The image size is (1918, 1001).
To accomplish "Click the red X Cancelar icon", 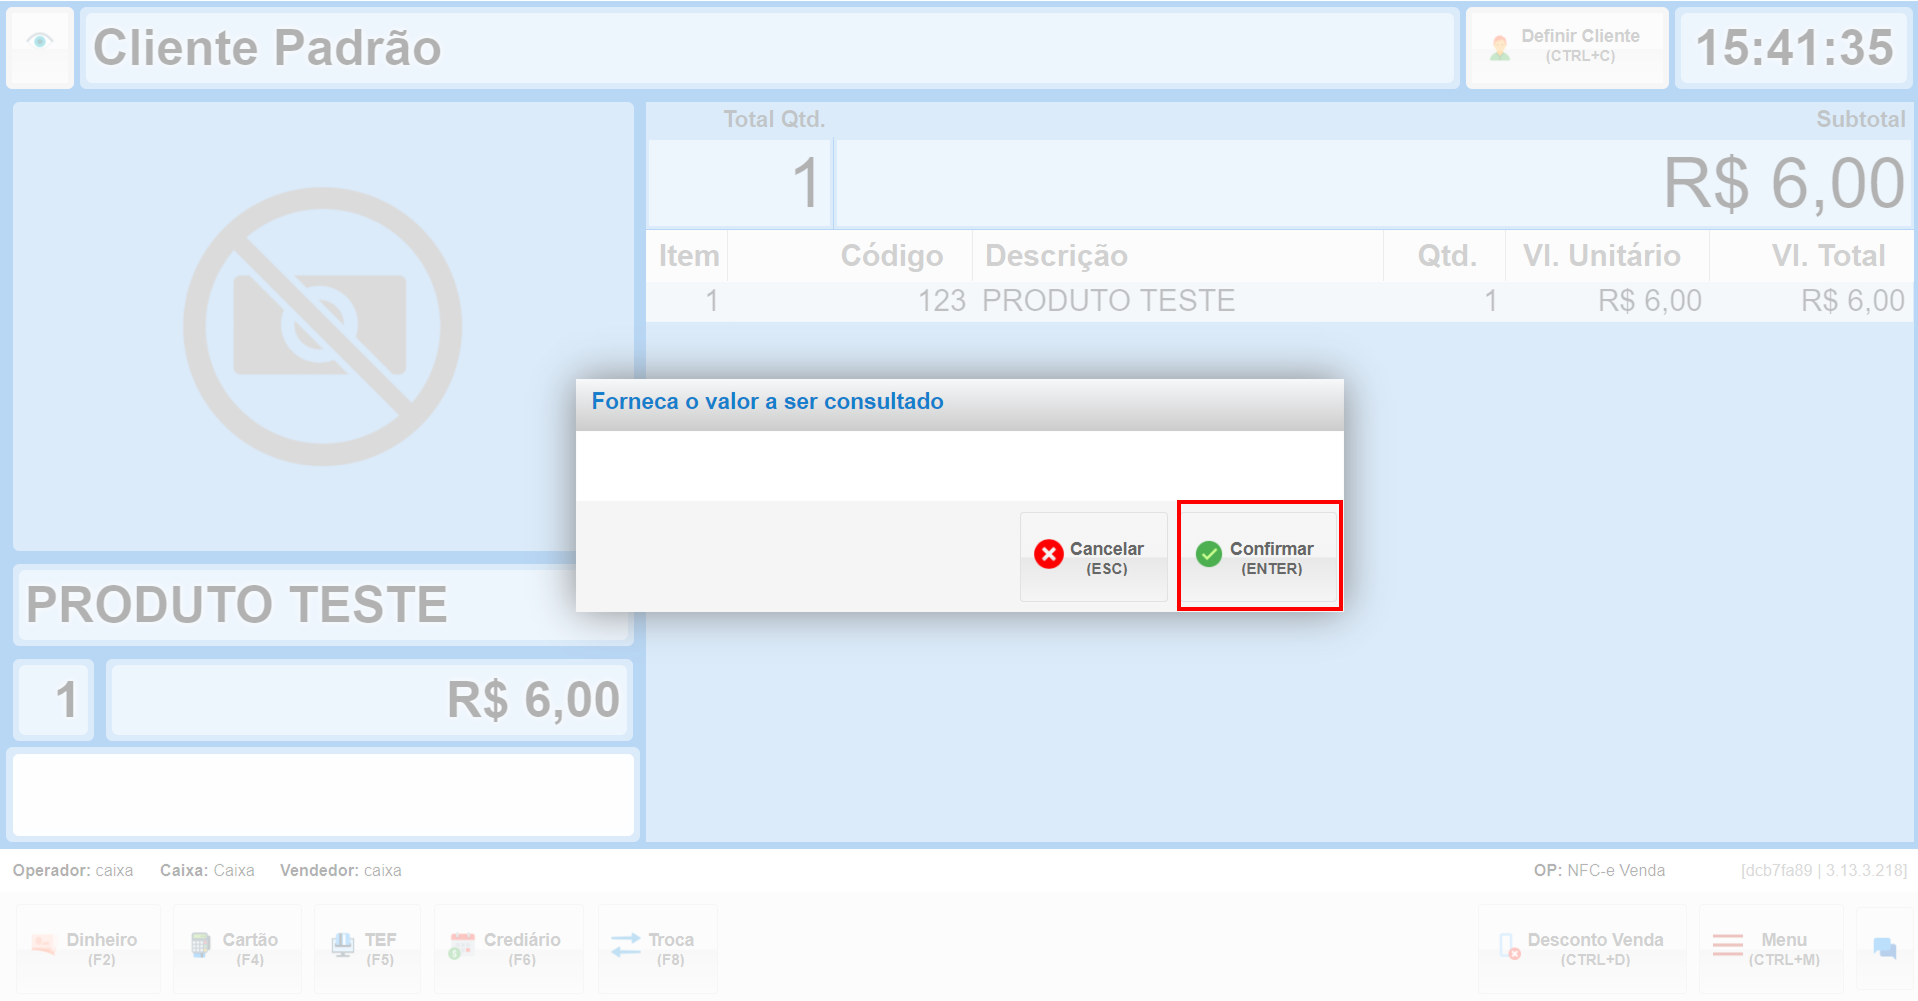I will point(1048,554).
